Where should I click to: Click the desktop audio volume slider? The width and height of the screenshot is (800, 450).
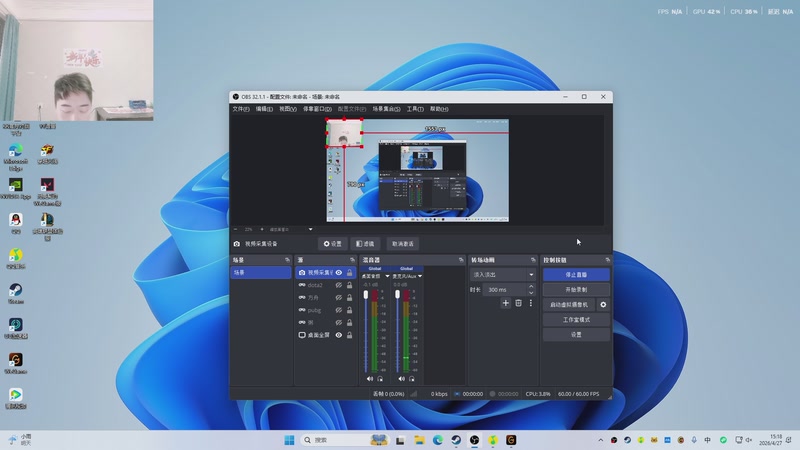[367, 330]
